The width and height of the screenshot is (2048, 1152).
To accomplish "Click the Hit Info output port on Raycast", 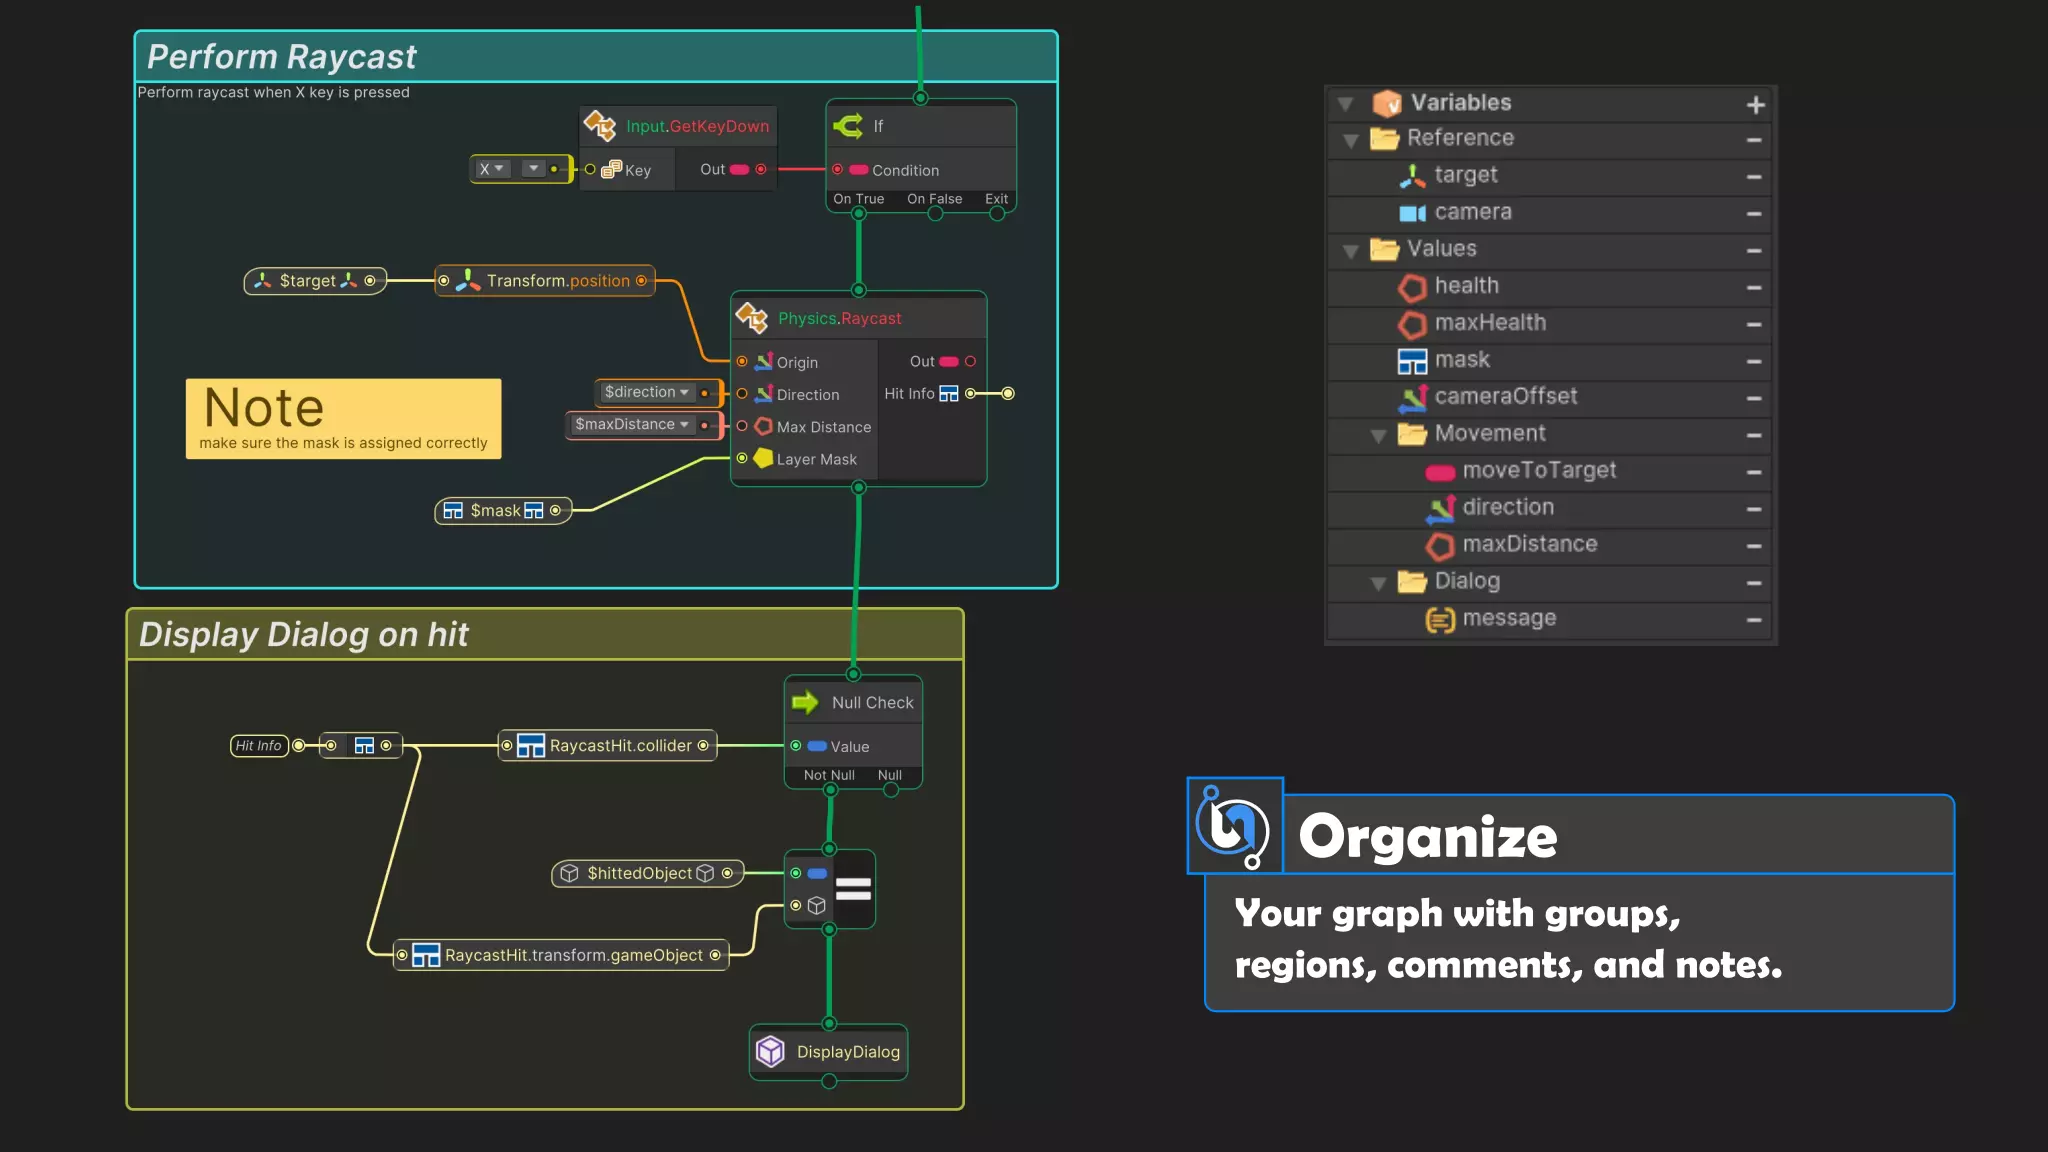I will point(970,394).
